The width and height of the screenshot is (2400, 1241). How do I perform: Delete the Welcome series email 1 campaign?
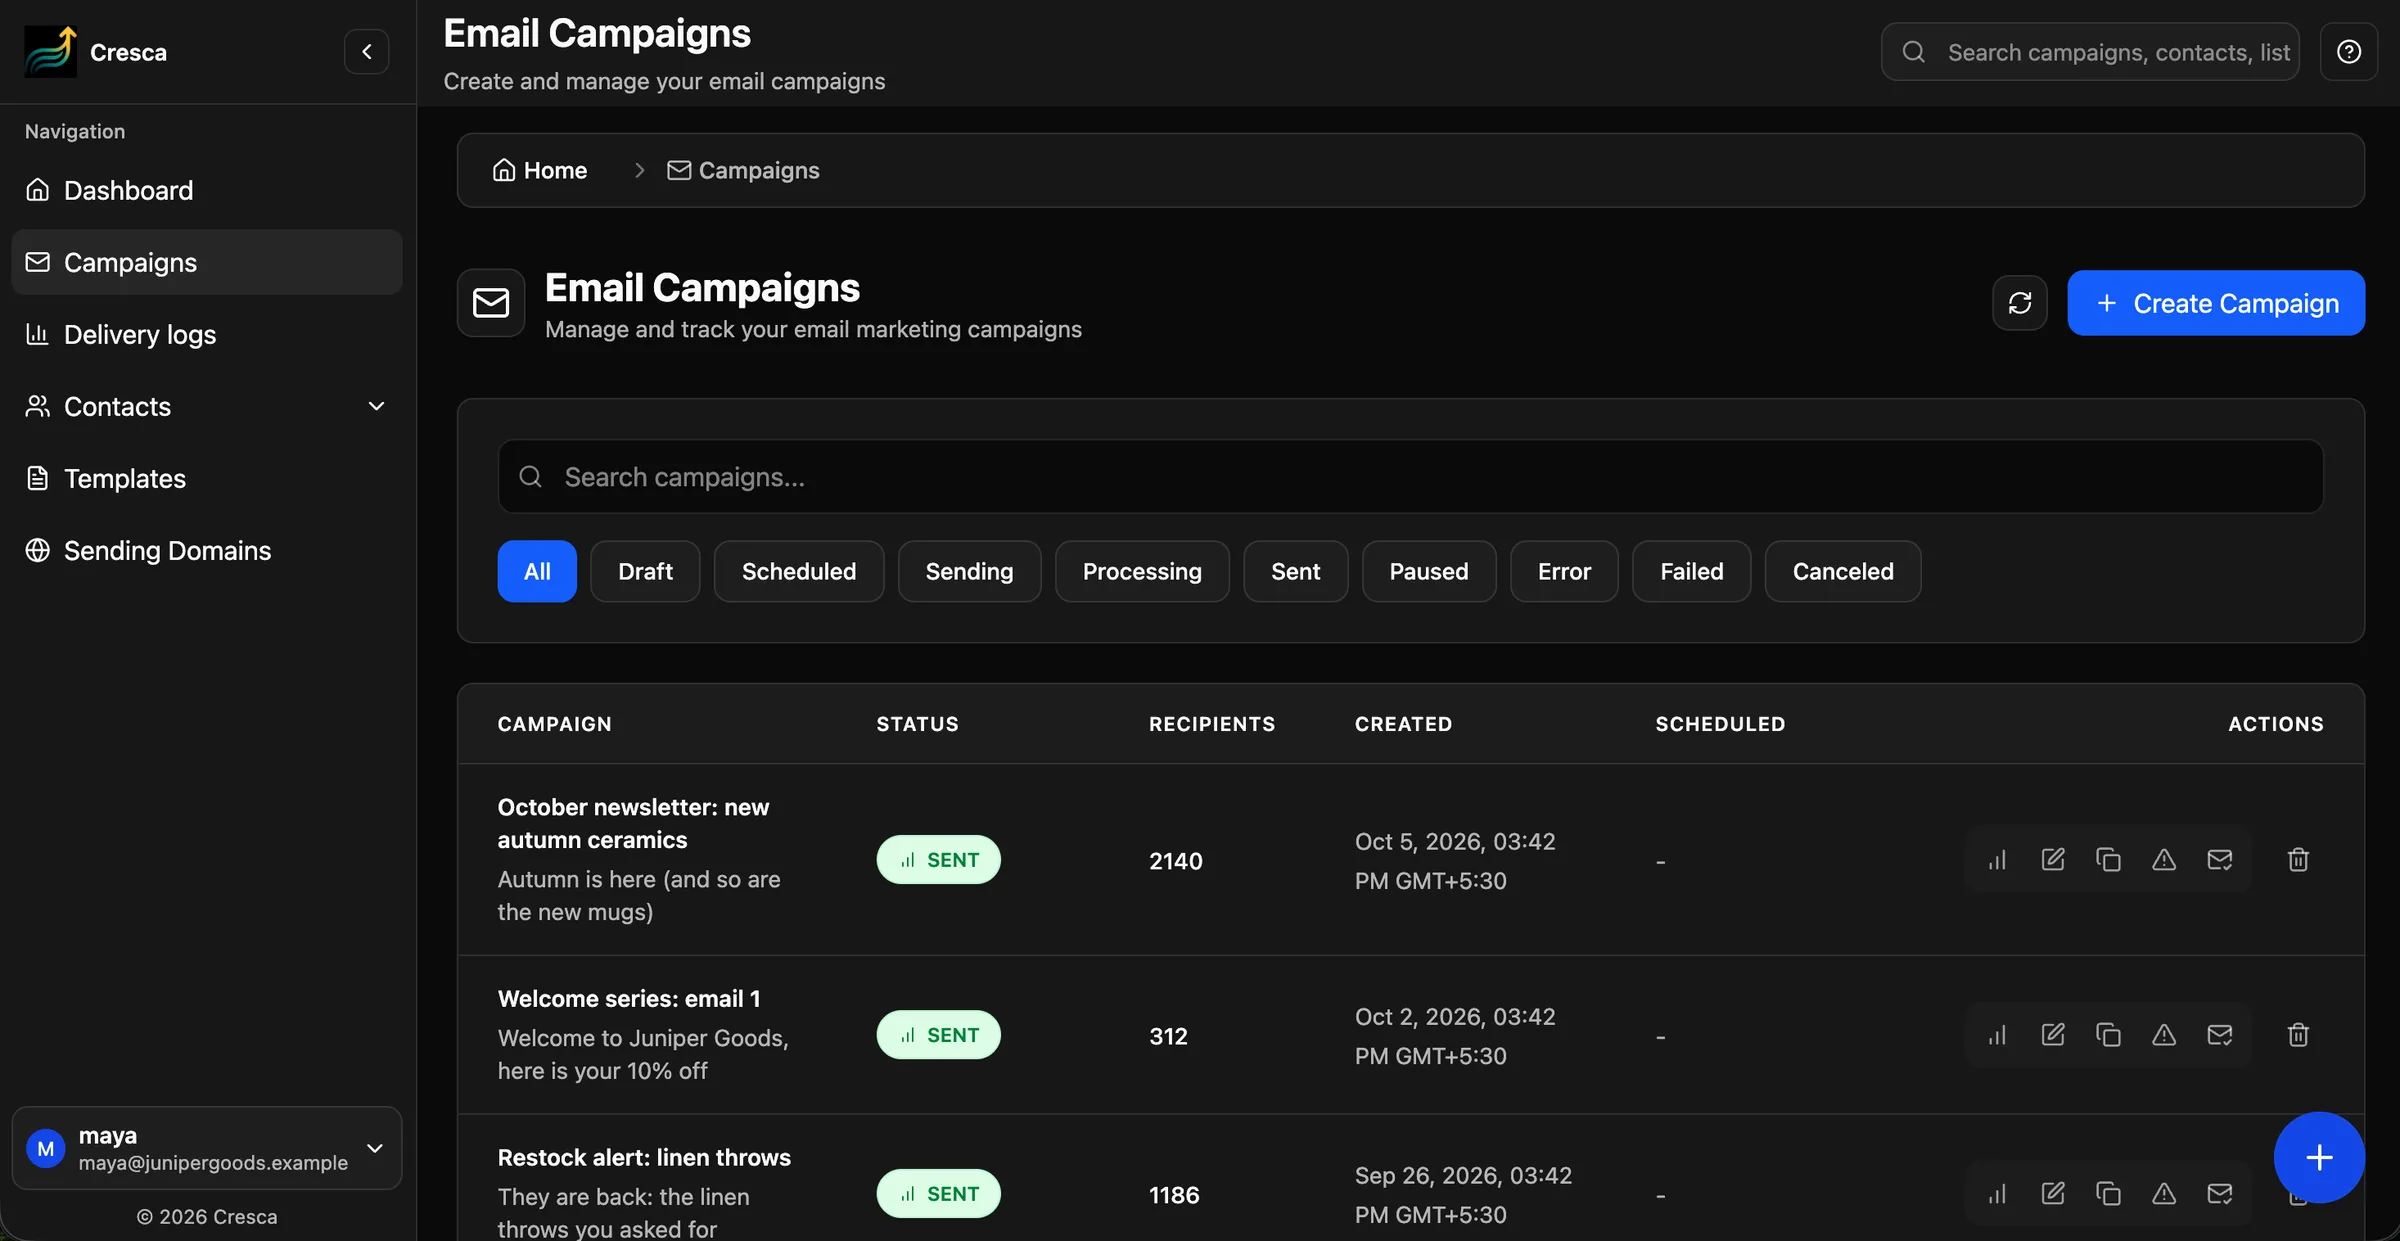[2298, 1035]
